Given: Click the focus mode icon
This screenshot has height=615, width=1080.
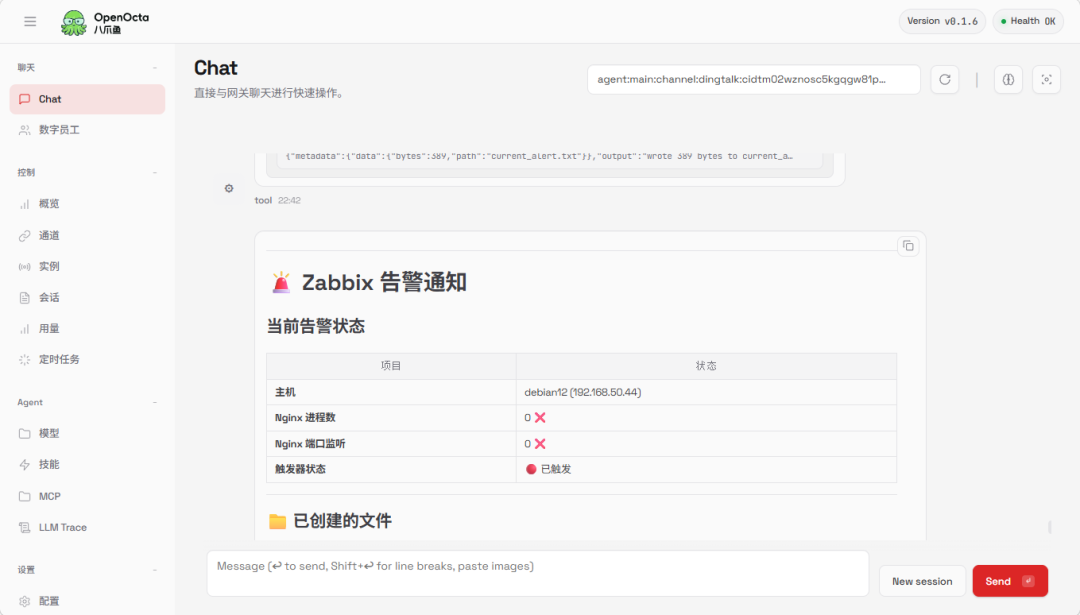Looking at the screenshot, I should click(1046, 79).
